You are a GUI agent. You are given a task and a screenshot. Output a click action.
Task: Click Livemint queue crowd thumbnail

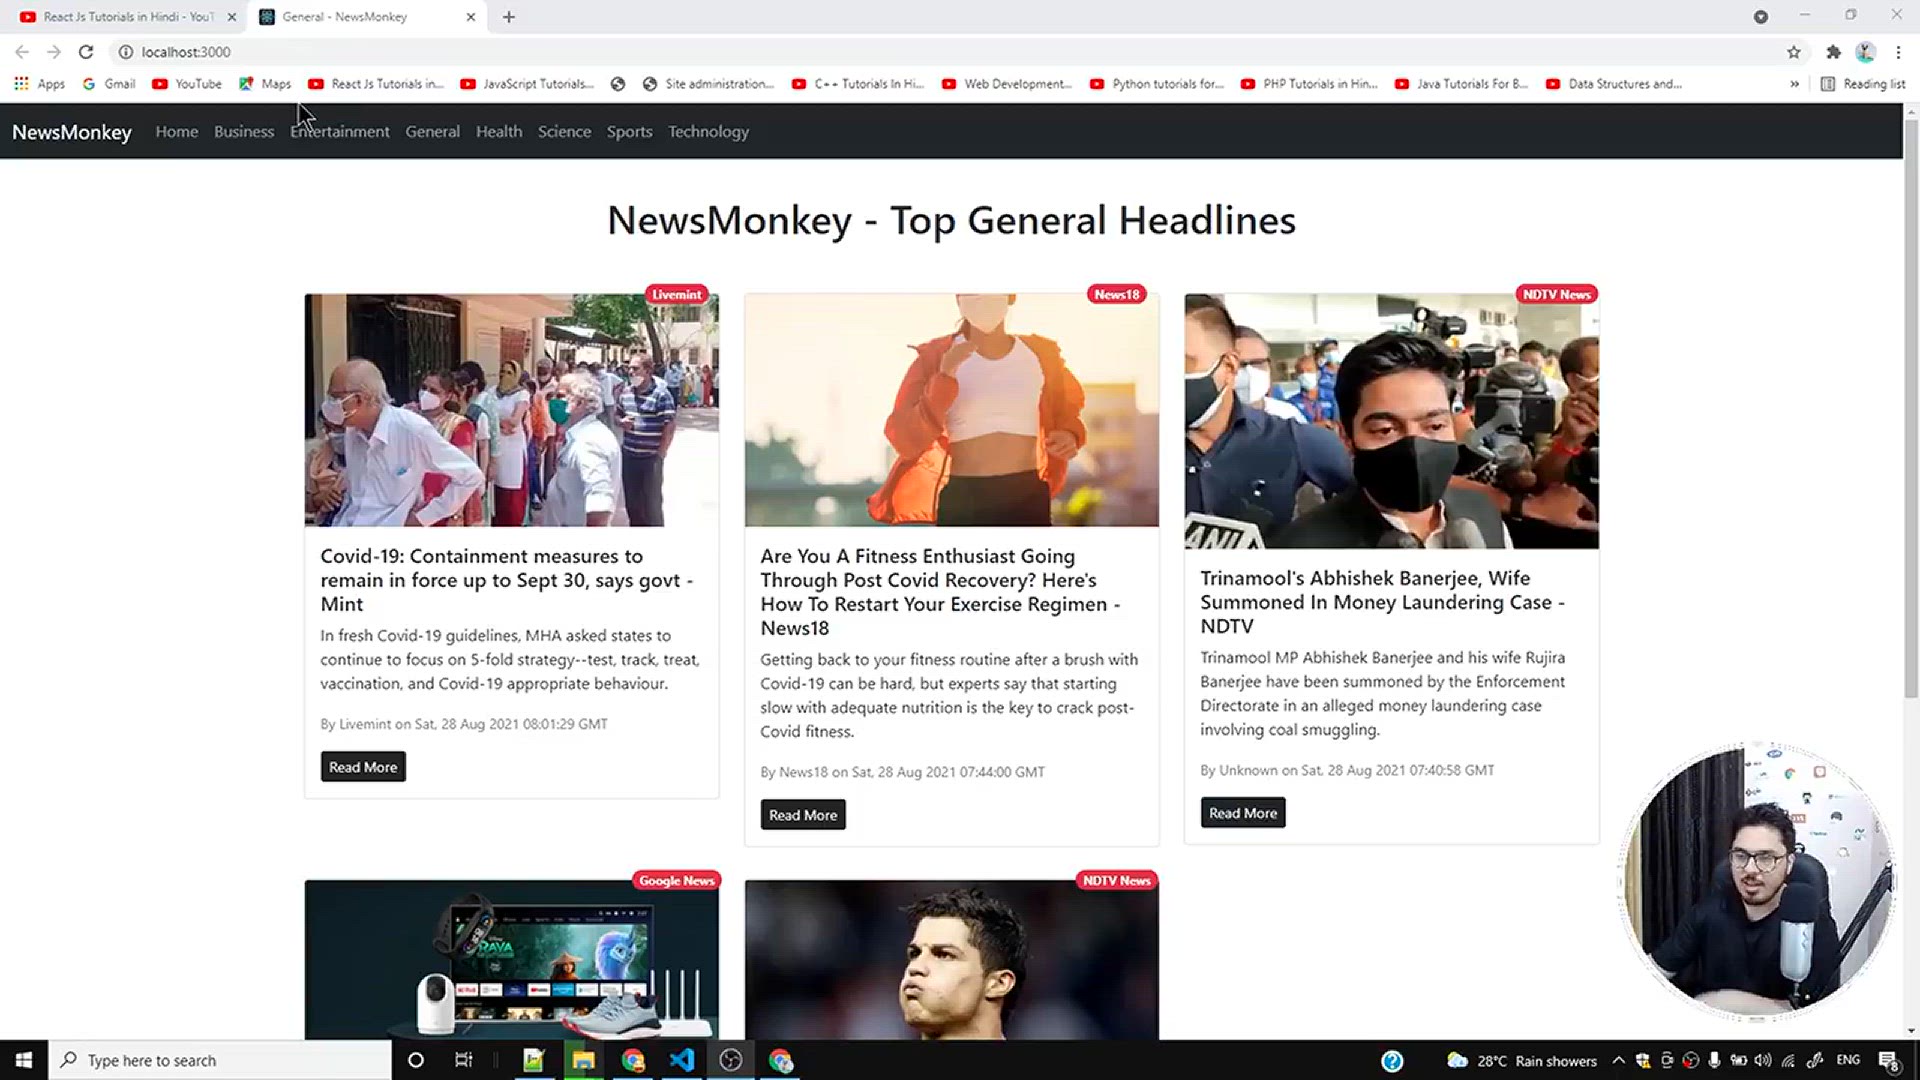click(512, 410)
